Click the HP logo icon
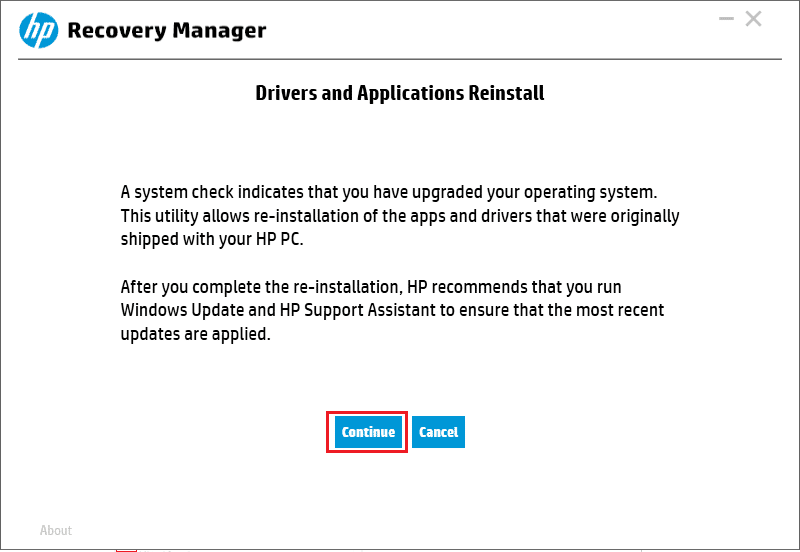Screen dimensions: 800x552 (x=39, y=31)
